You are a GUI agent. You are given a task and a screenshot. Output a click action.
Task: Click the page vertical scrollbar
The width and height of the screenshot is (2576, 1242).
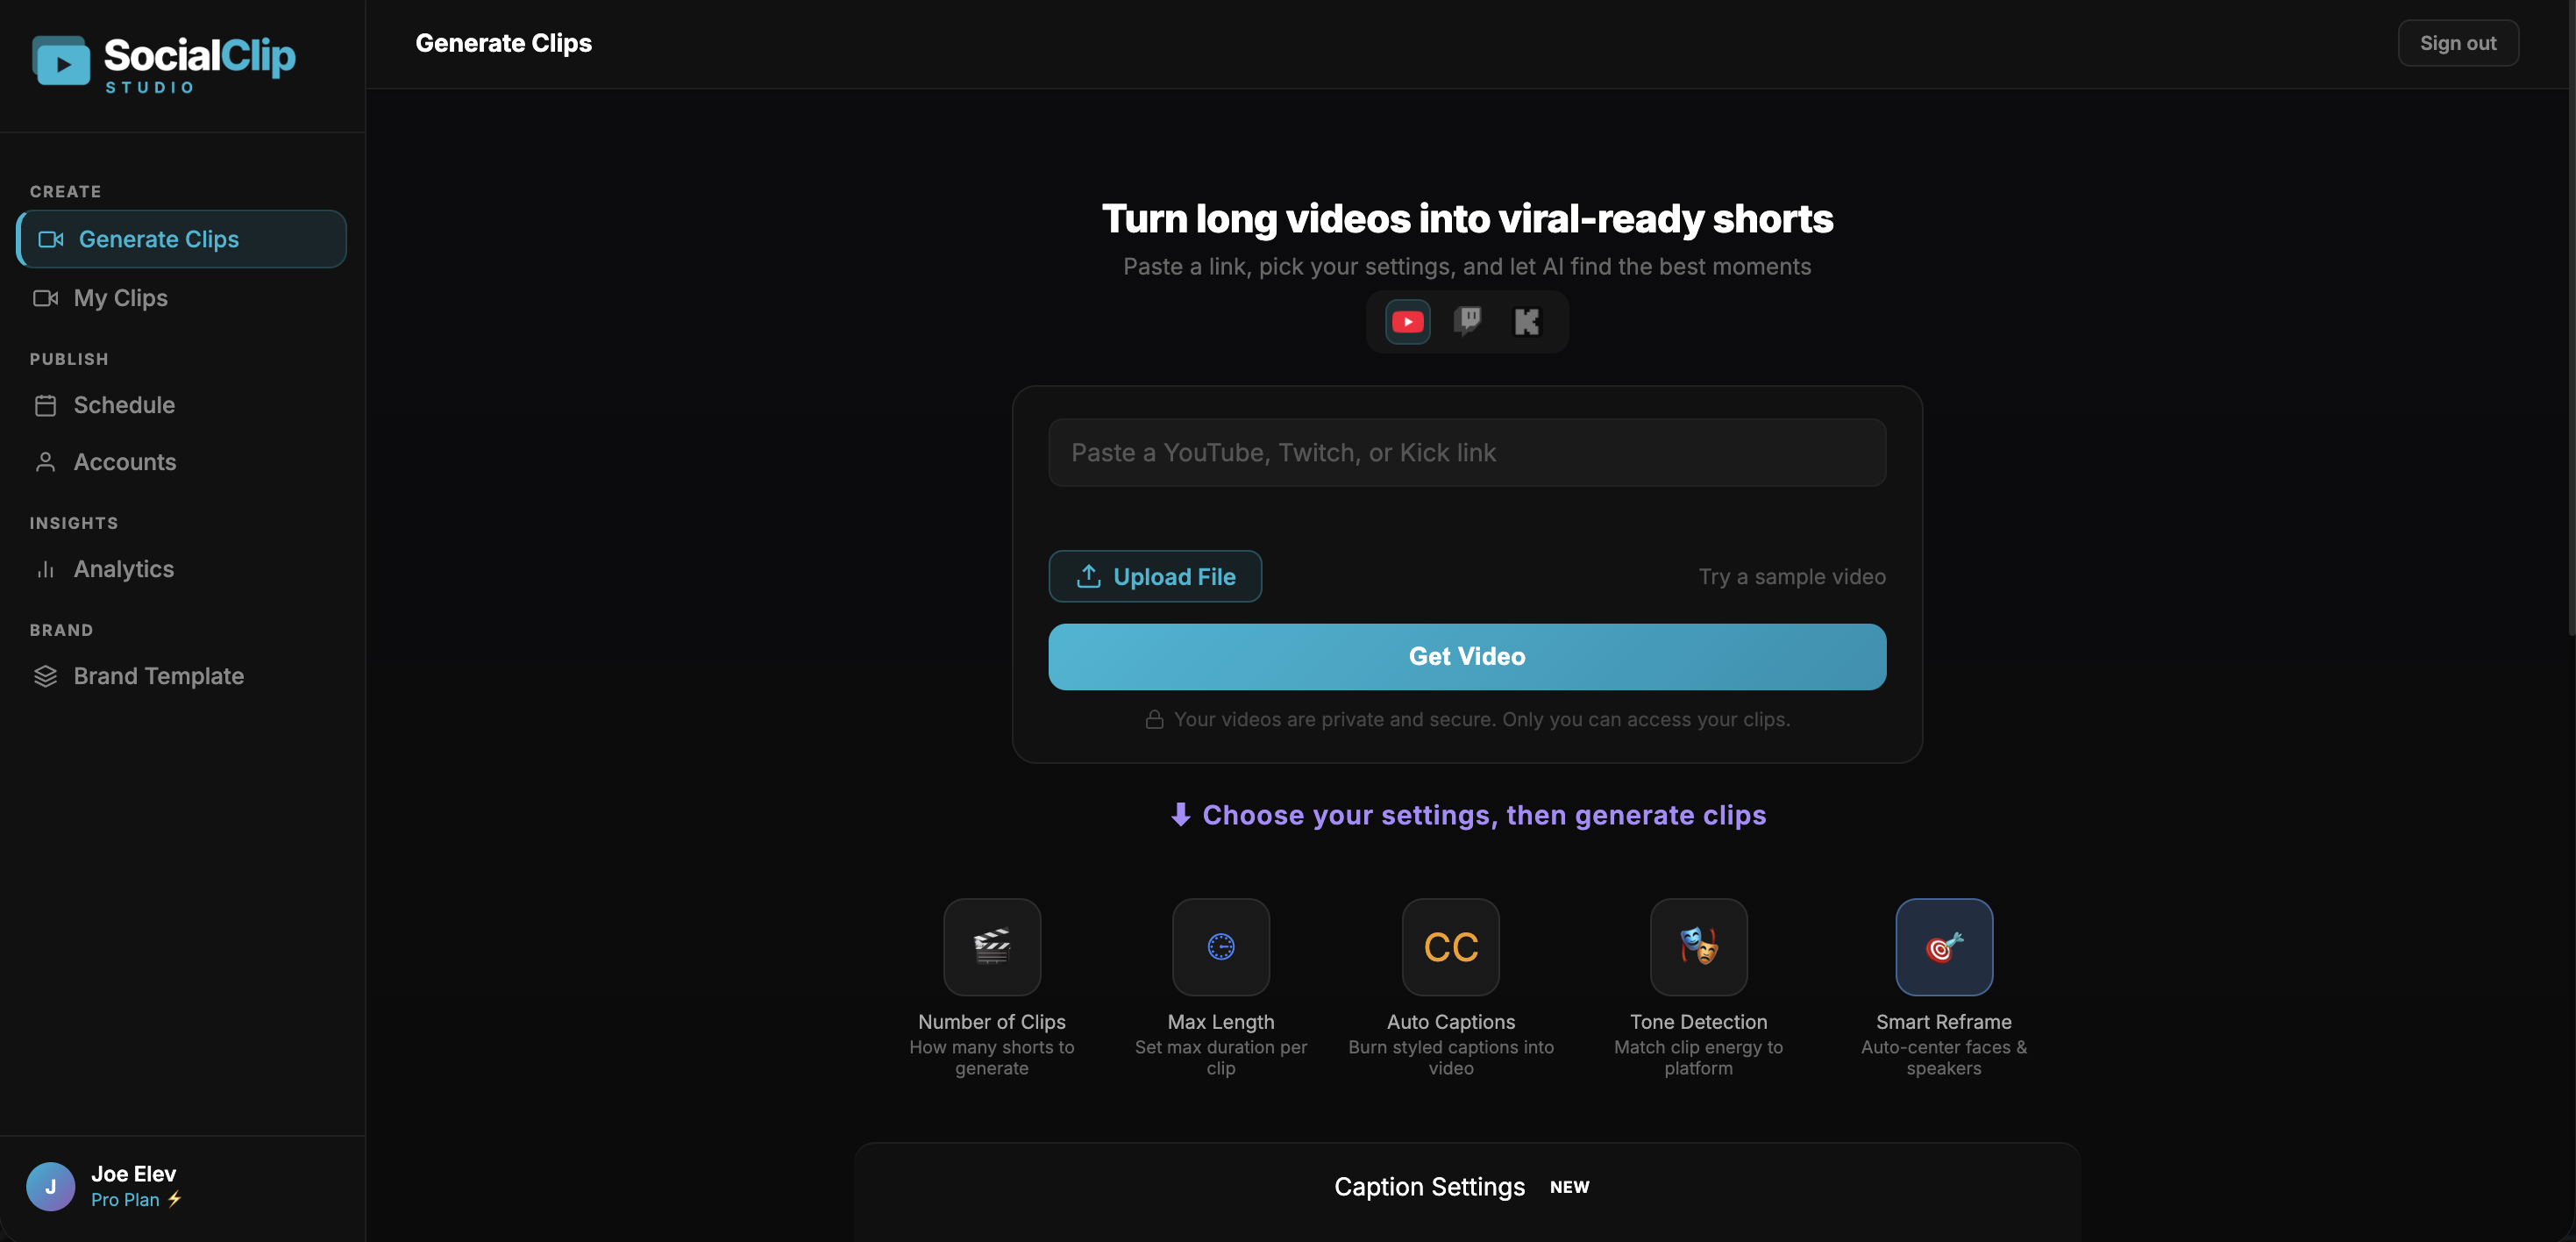coord(2570,318)
